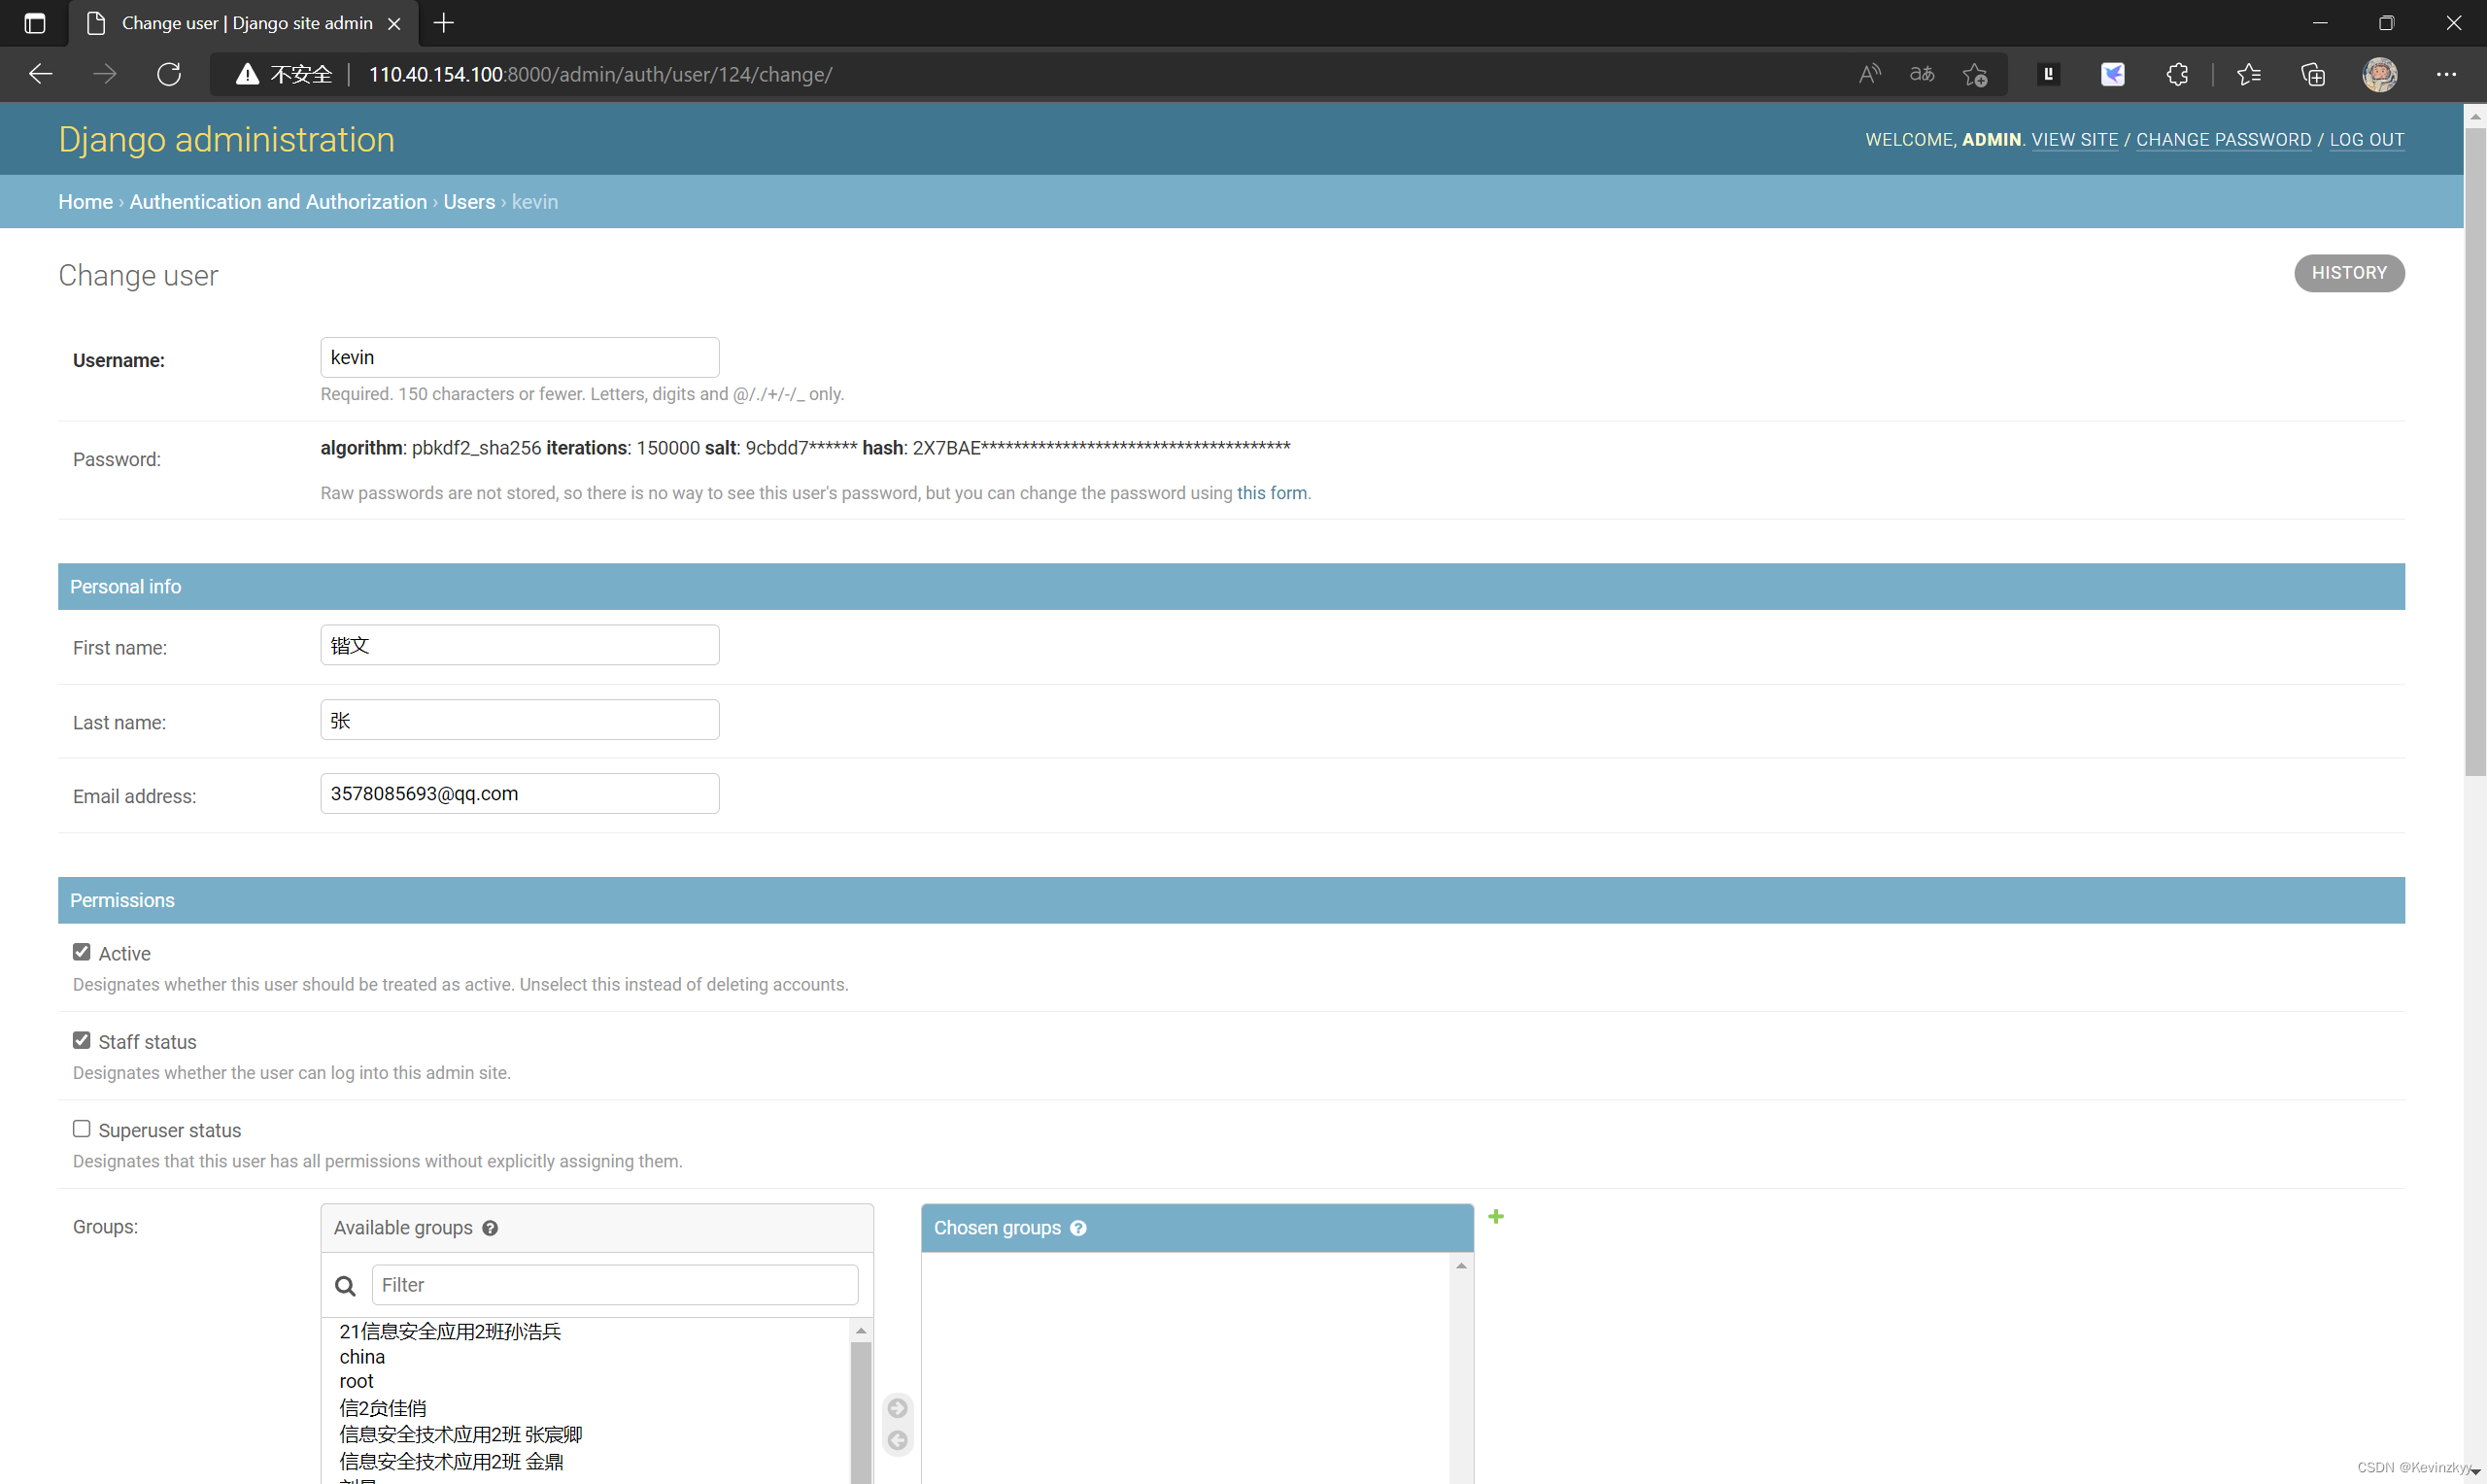The image size is (2487, 1484).
Task: Add this page to favorites
Action: pyautogui.click(x=1974, y=74)
